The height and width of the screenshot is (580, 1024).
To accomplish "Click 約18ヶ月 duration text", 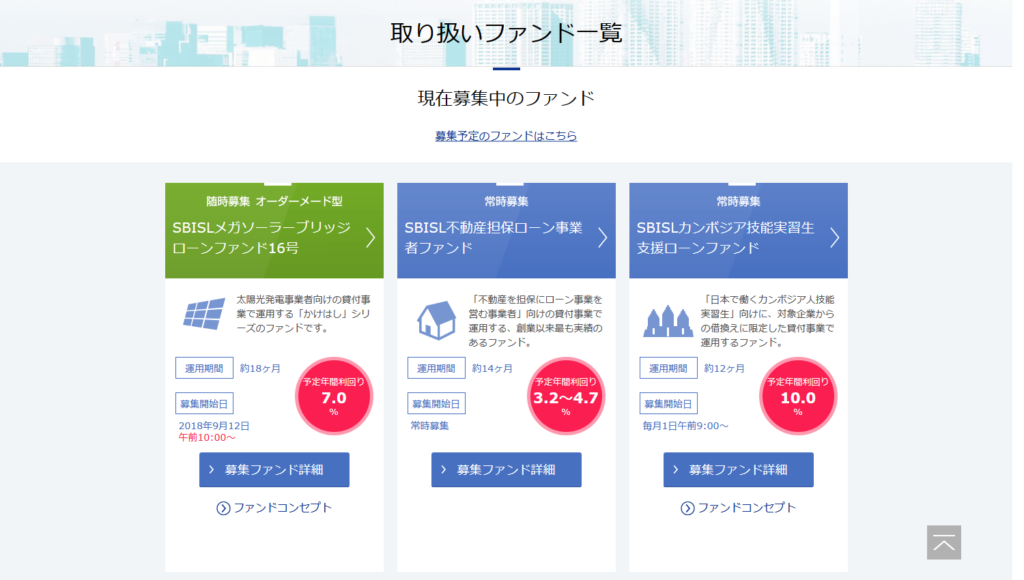I will (x=260, y=368).
